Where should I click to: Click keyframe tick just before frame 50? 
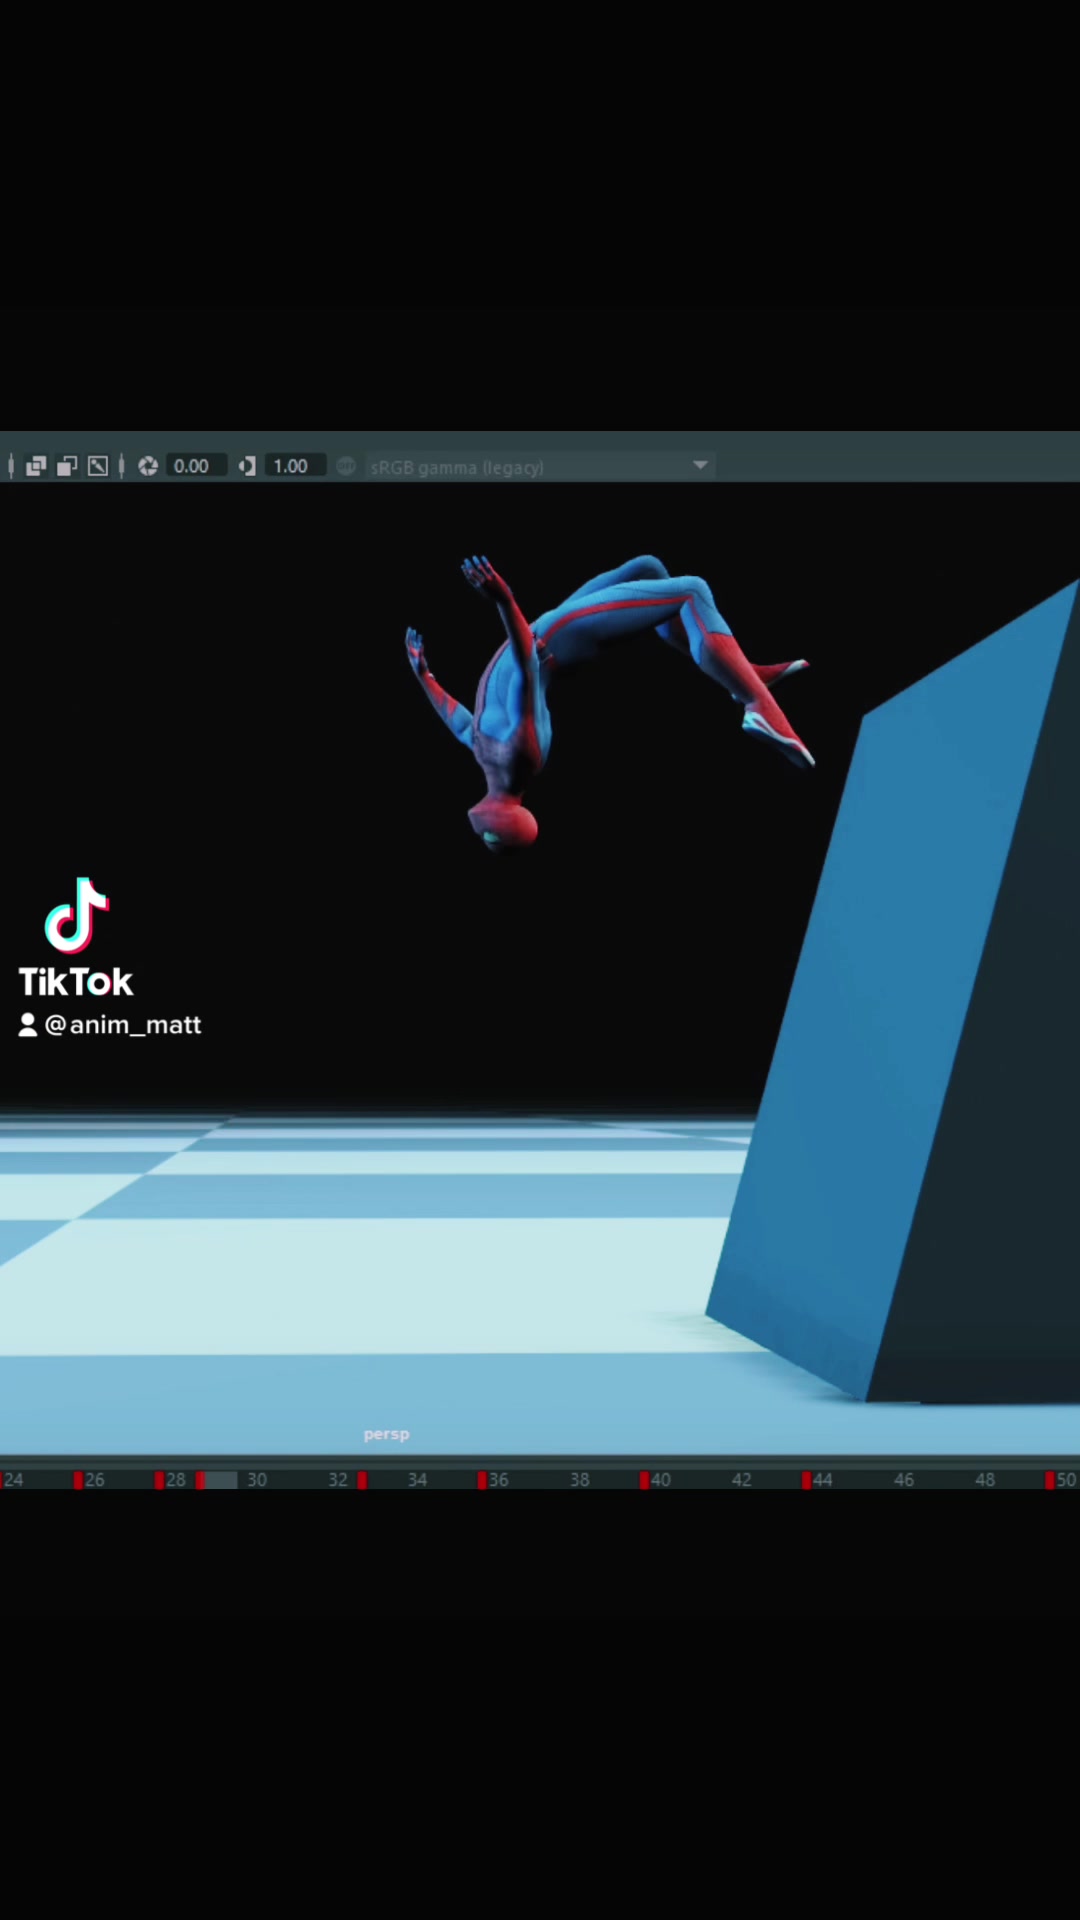(x=1049, y=1480)
